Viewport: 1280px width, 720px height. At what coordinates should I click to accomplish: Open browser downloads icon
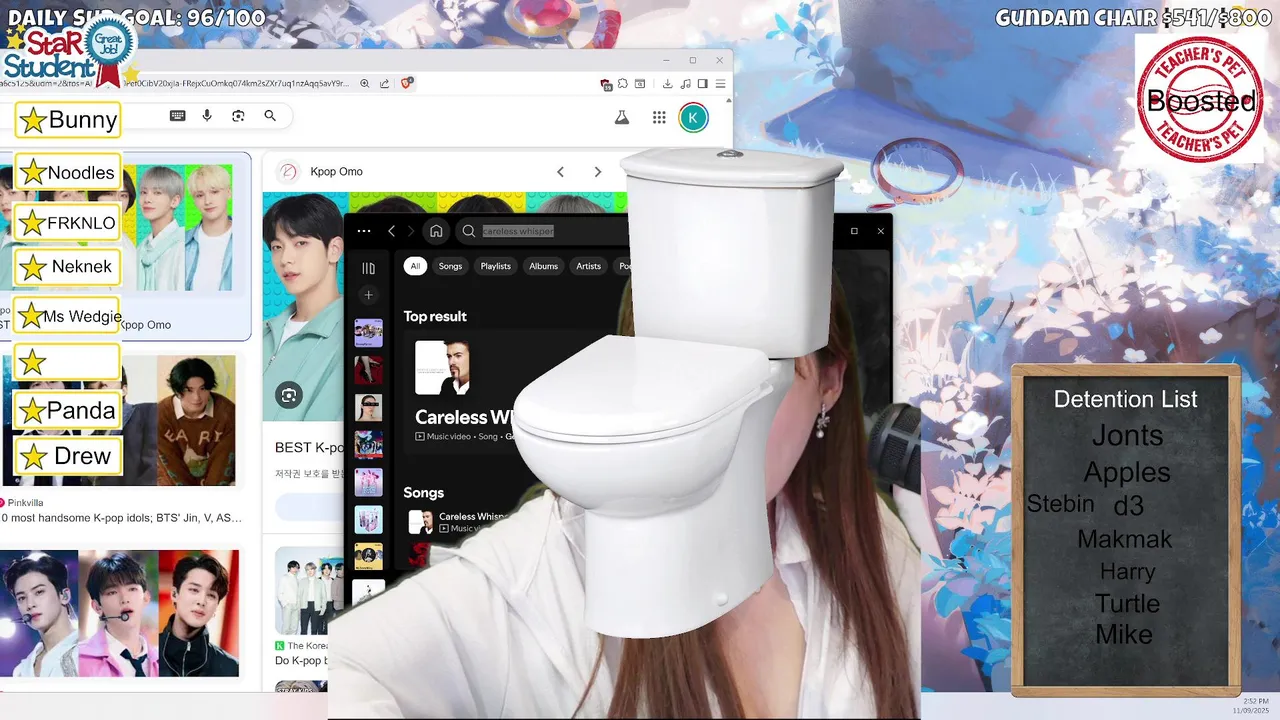coord(668,84)
